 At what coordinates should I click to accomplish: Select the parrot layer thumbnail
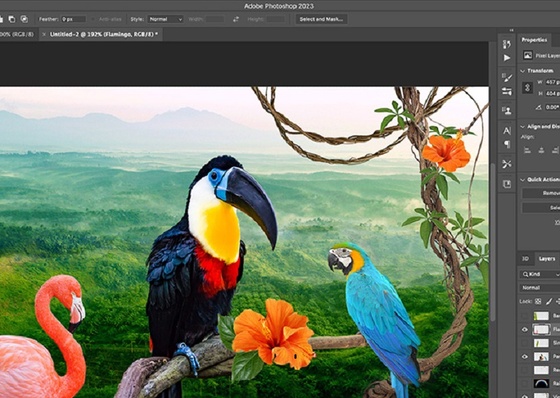(541, 357)
